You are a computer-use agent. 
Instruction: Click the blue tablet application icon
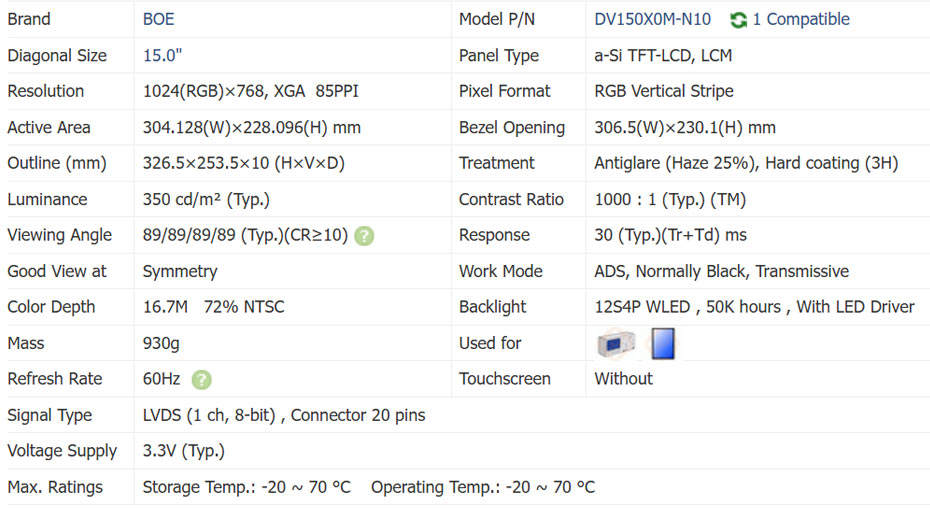click(663, 344)
